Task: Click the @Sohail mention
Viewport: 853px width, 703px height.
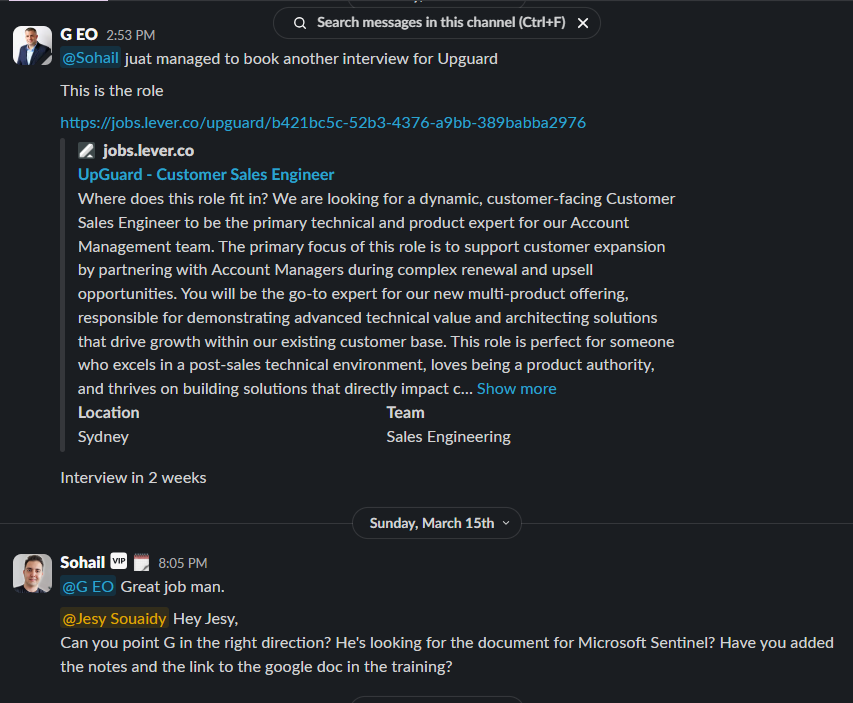Action: (x=91, y=58)
